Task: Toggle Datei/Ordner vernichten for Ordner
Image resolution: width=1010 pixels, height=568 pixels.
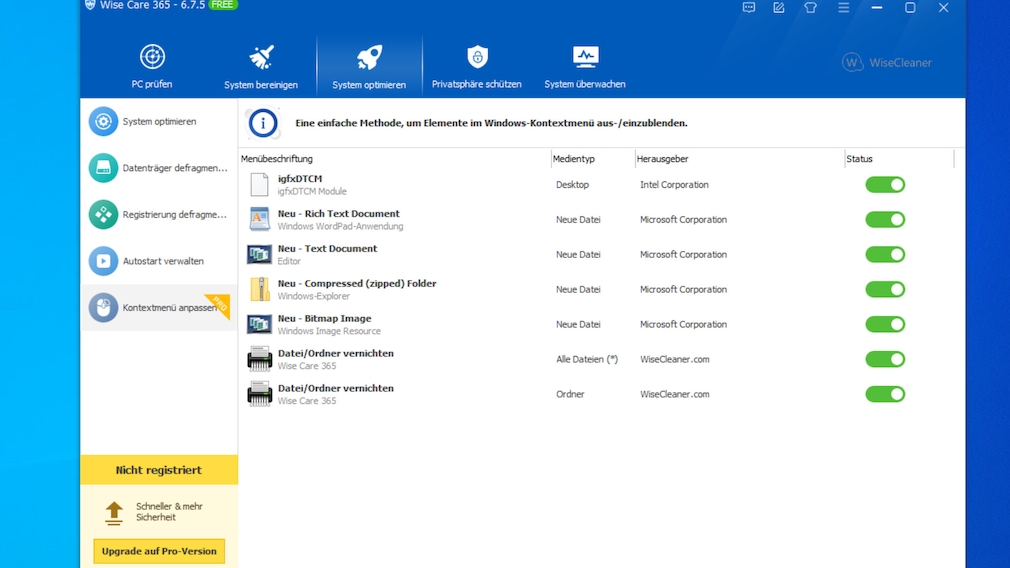Action: pos(885,393)
